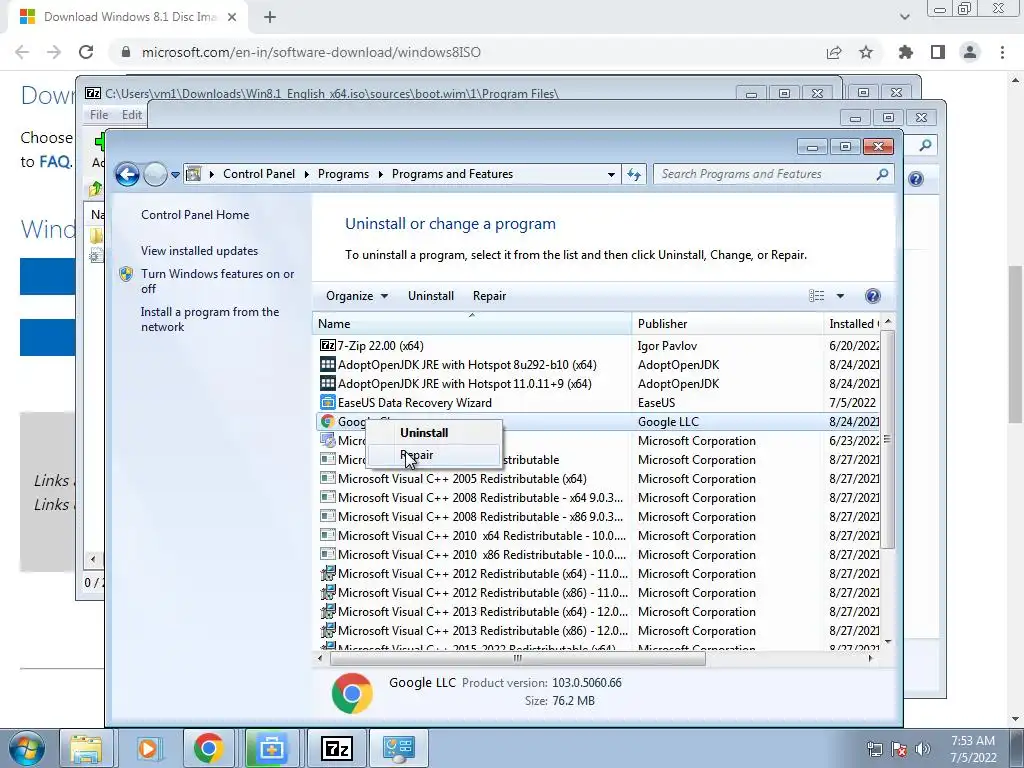Select Visual C++ 2012 Redistributable (x86) icon
The width and height of the screenshot is (1024, 768).
click(x=327, y=592)
